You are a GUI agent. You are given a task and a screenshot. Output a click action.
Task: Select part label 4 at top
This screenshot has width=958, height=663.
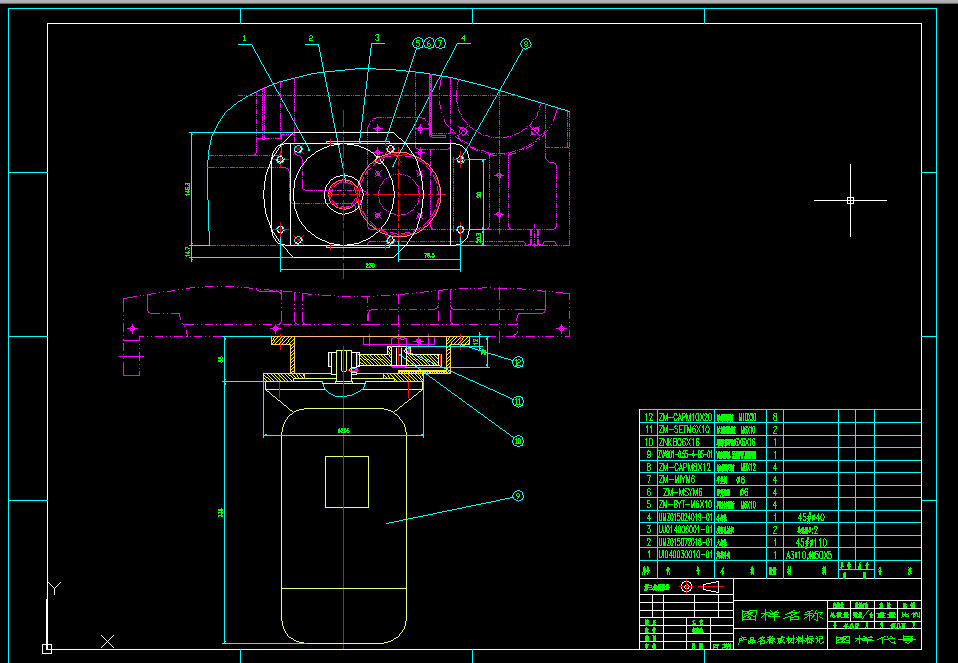tap(463, 39)
